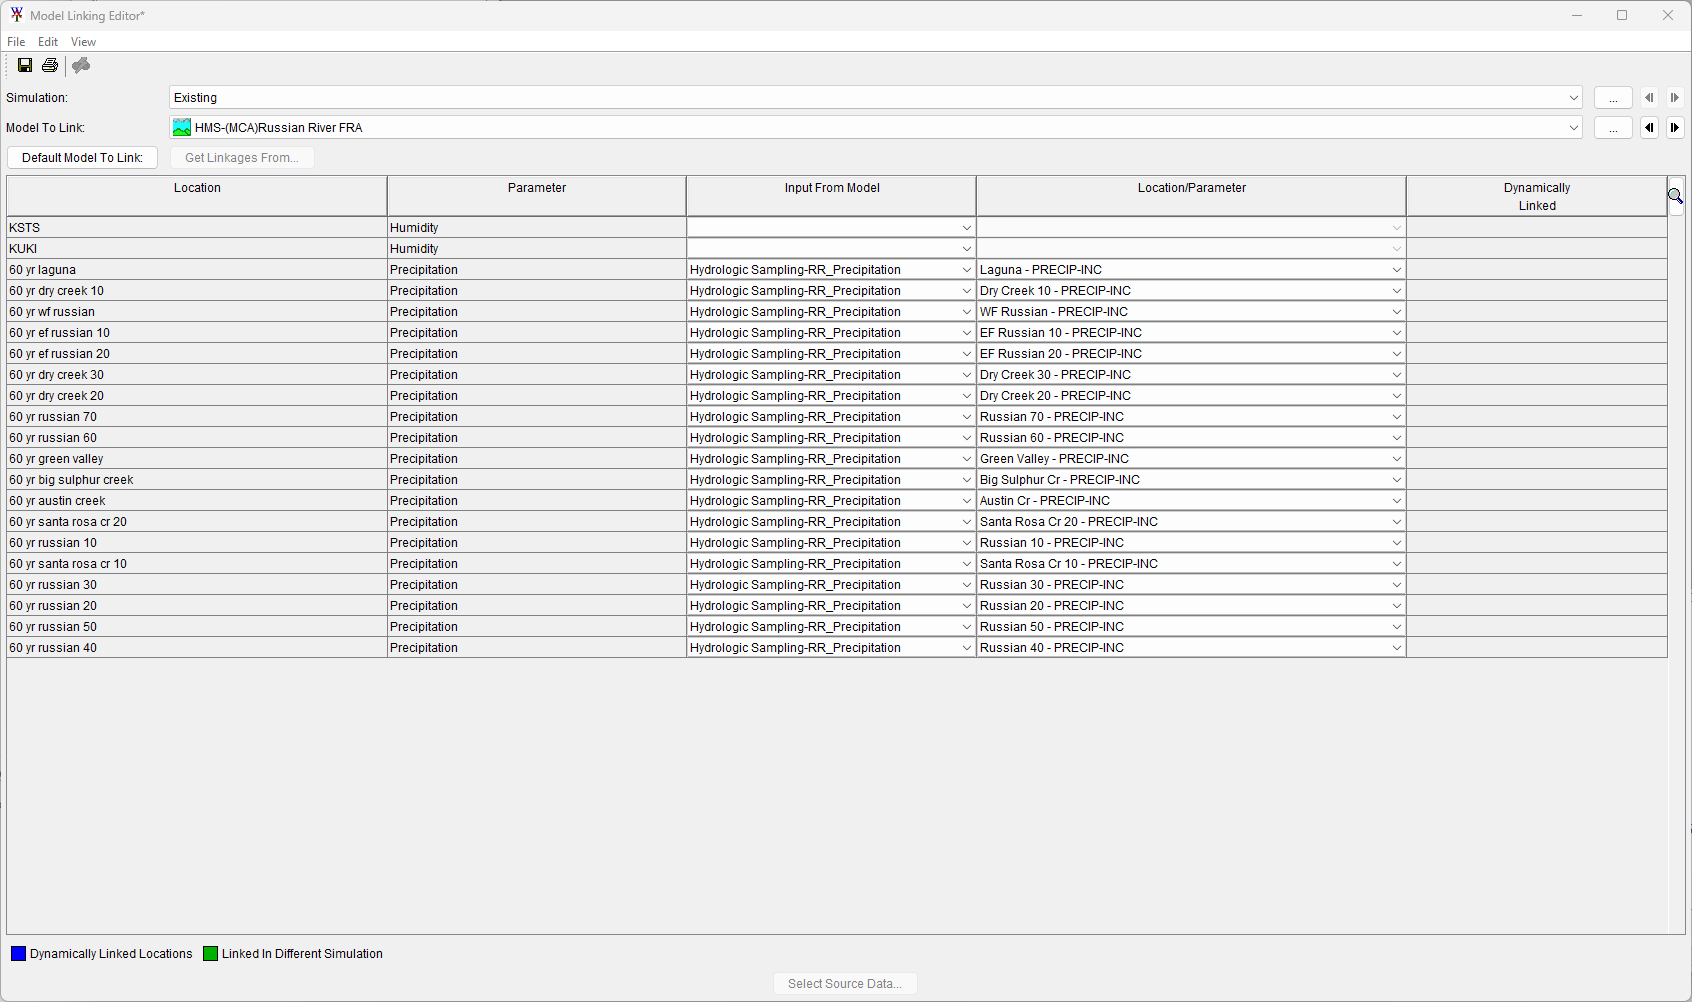Click the HMS landscape icon in Model To Link
The image size is (1692, 1002).
[182, 128]
